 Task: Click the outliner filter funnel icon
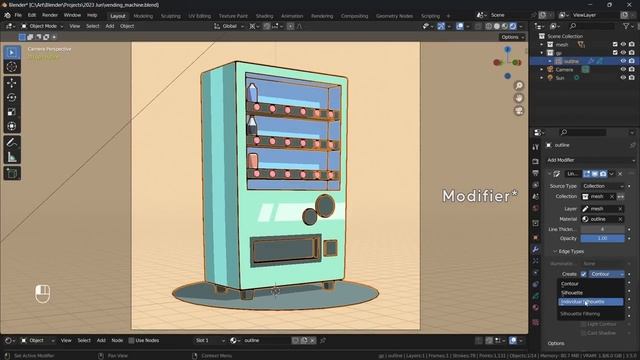coord(626,26)
